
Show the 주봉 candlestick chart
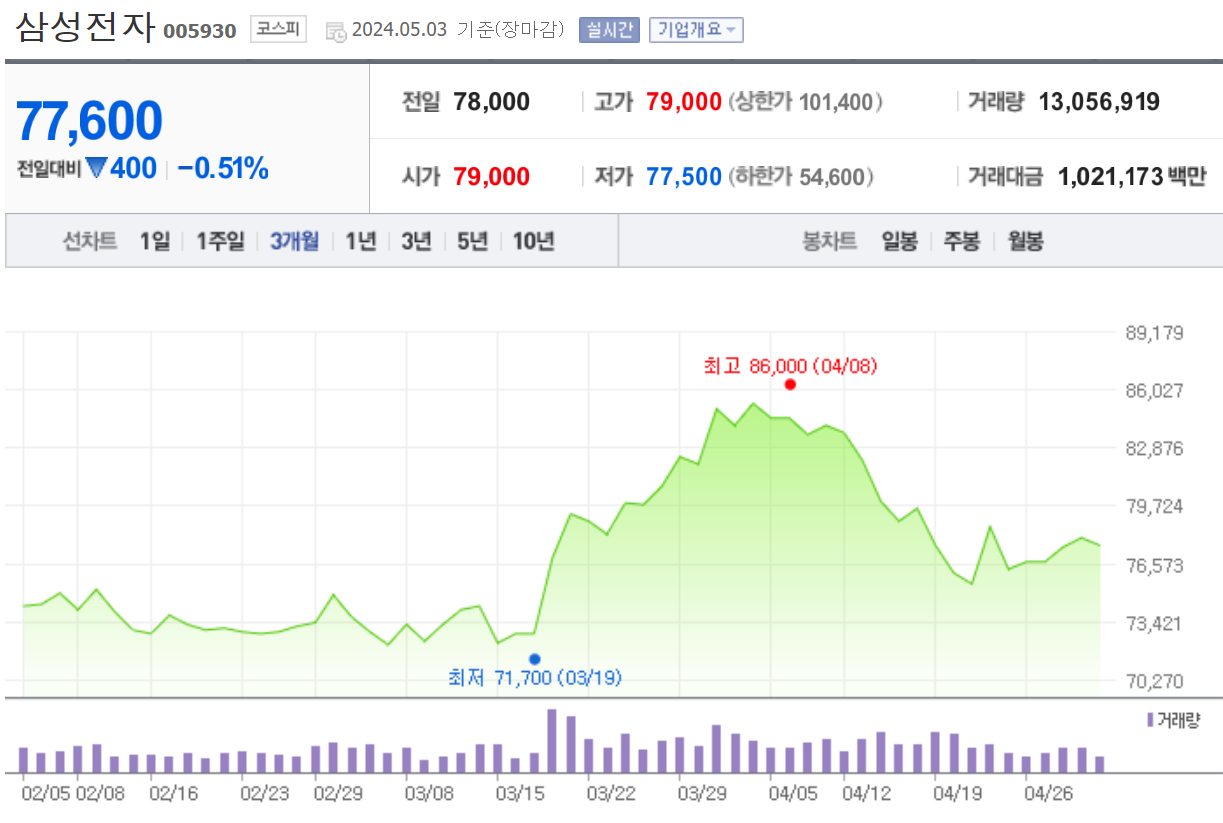coord(962,241)
